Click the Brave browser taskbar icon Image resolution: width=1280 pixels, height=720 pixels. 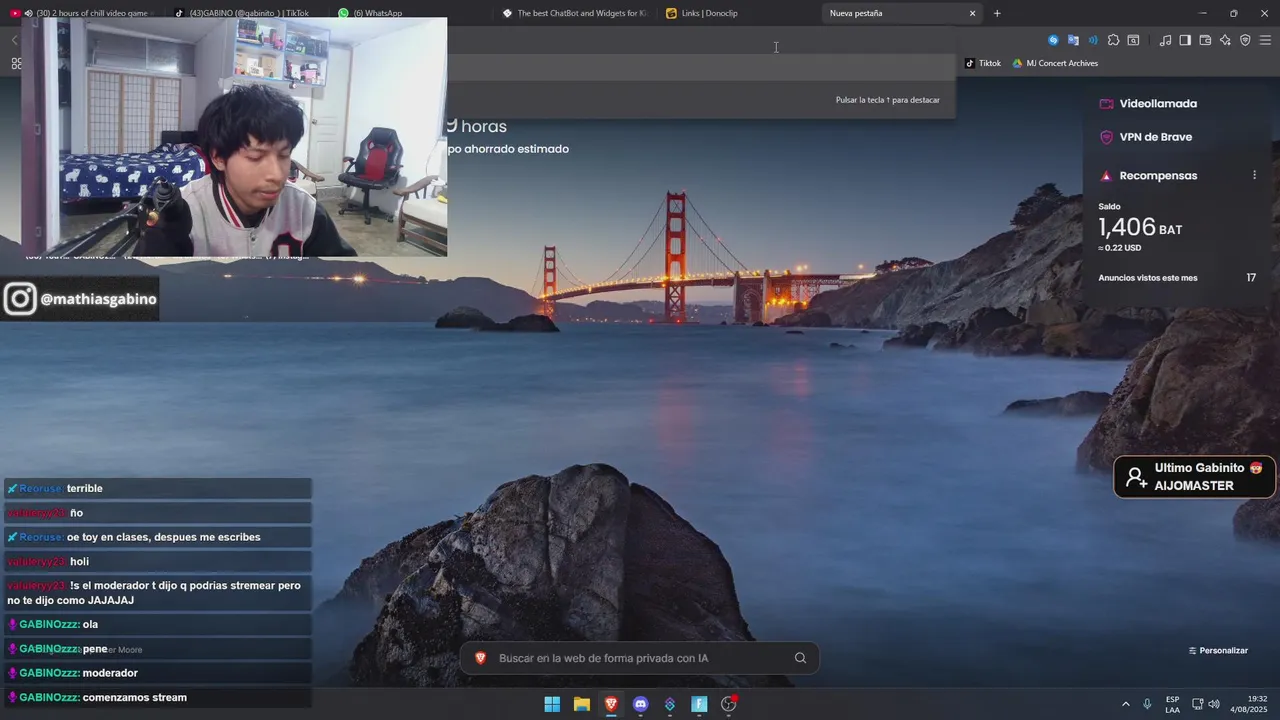[x=611, y=704]
